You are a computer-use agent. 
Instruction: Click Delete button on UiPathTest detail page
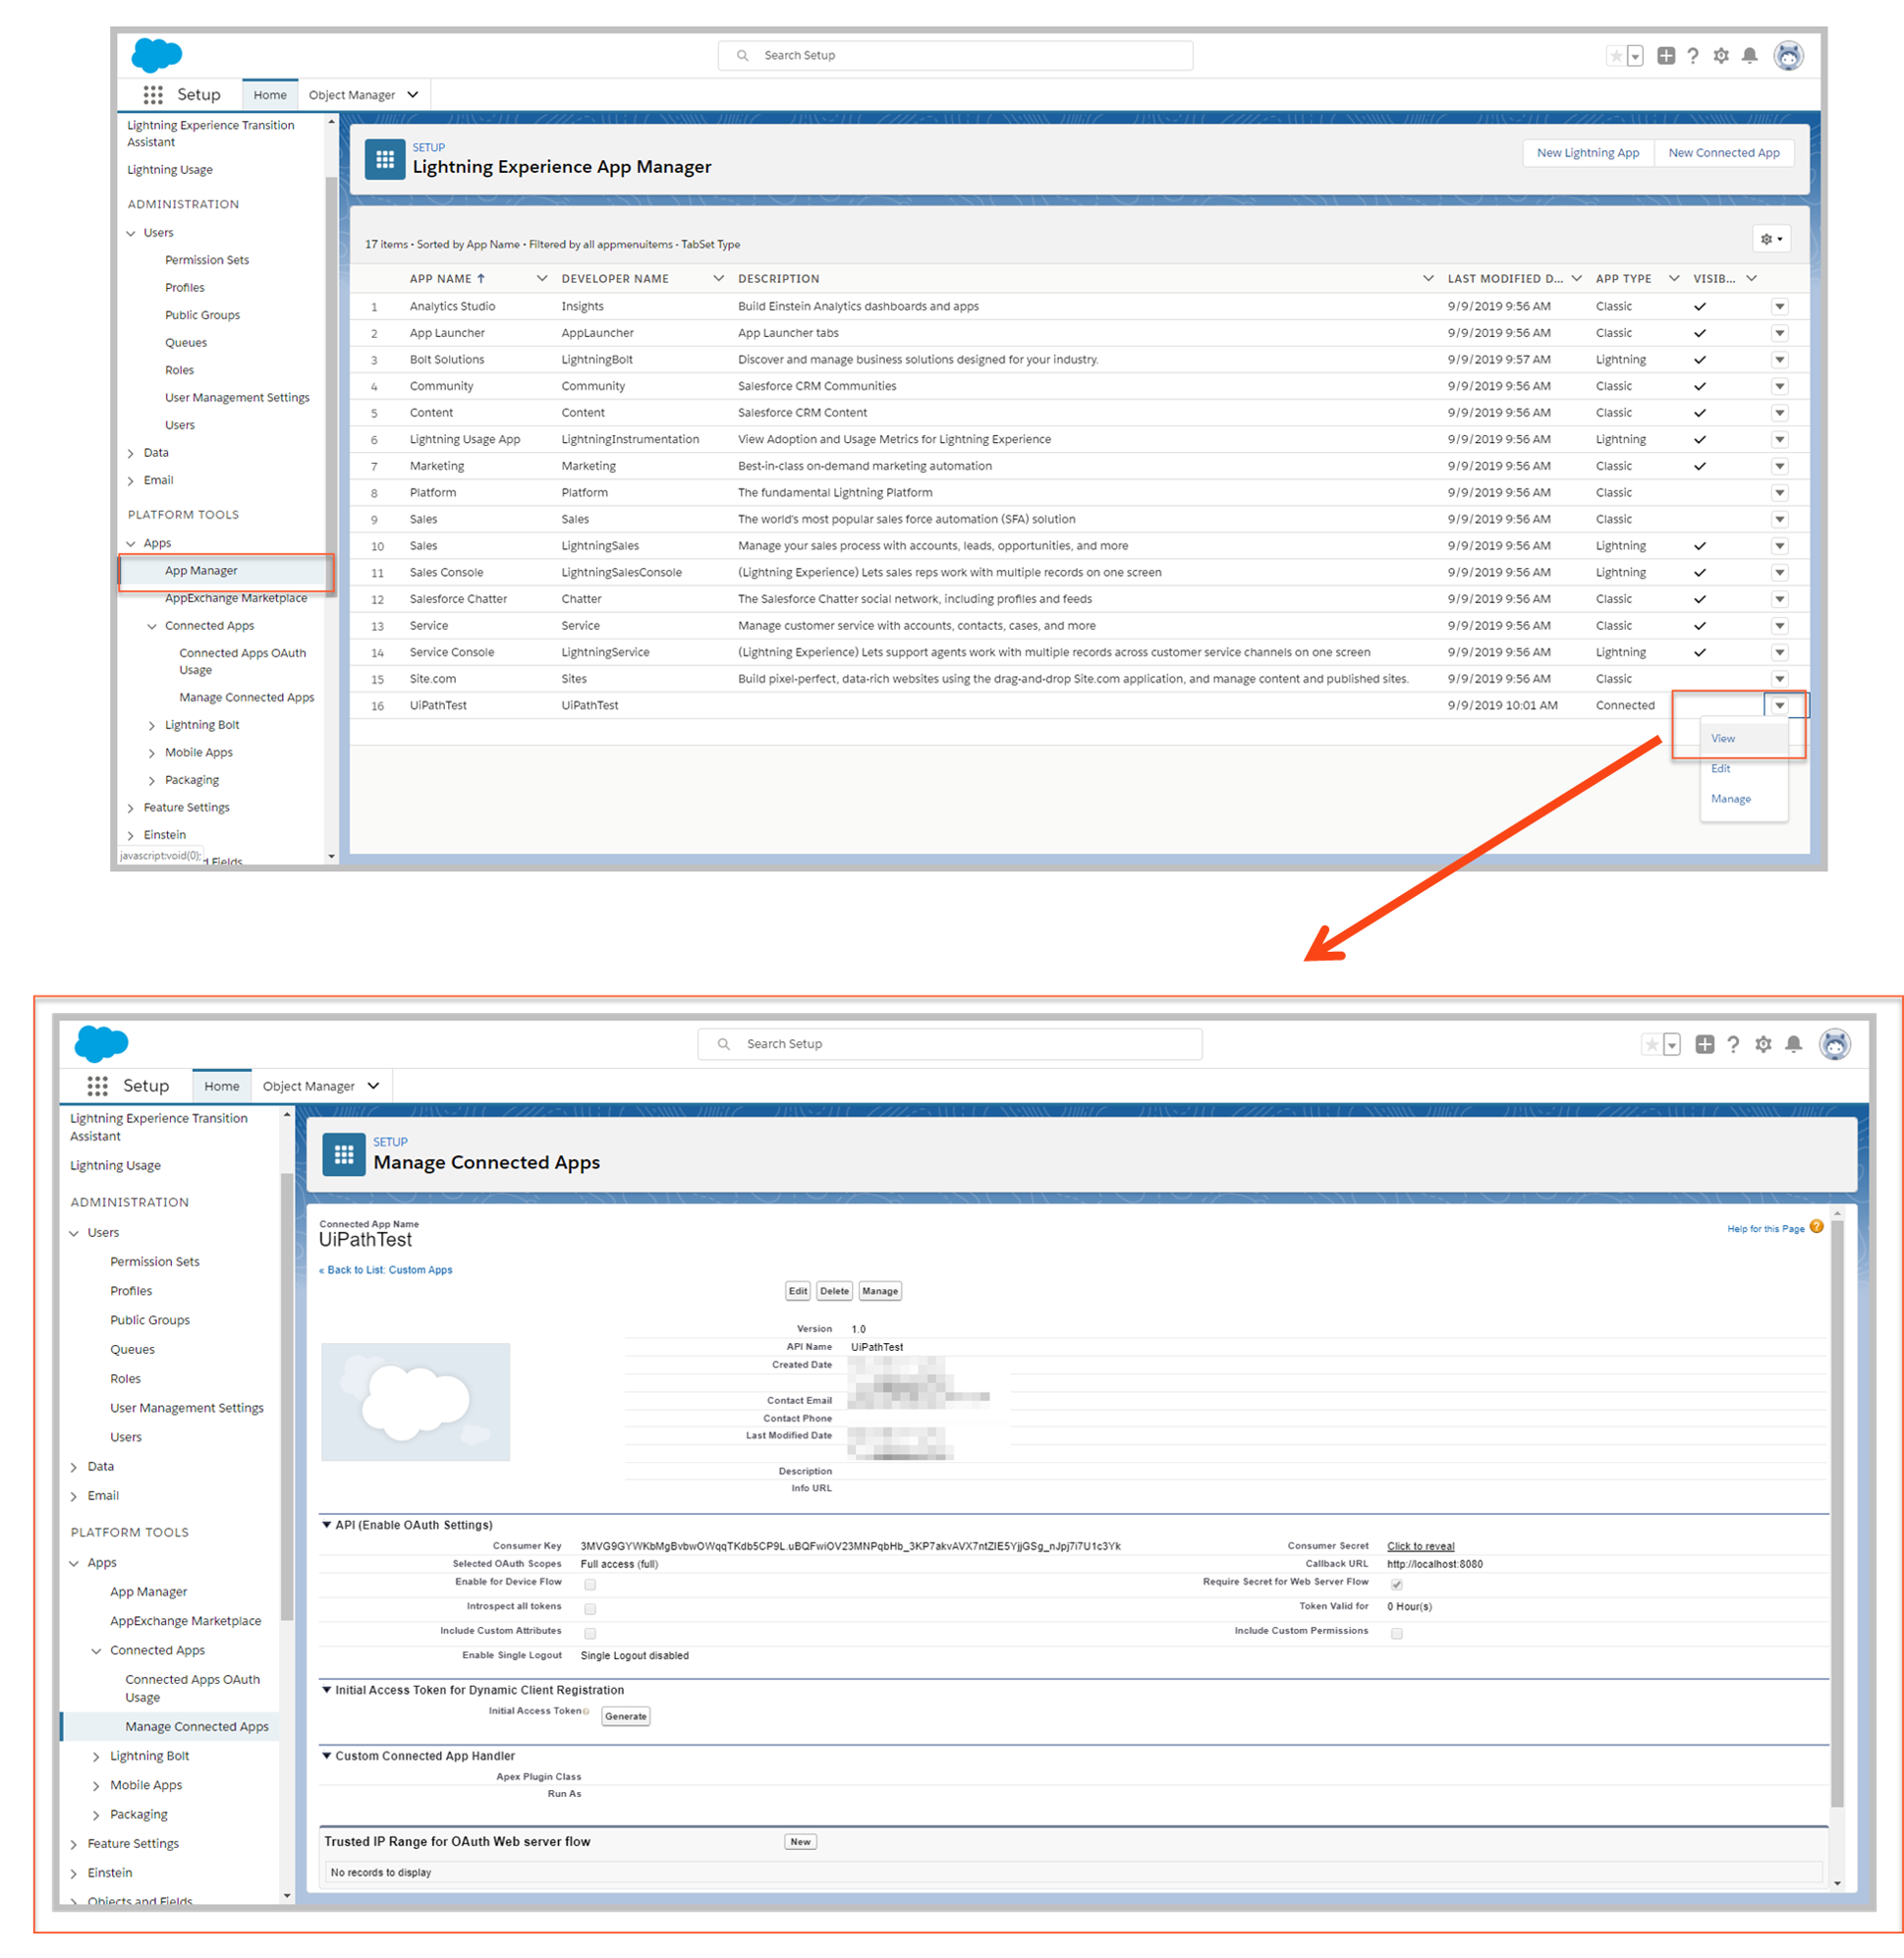click(834, 1291)
